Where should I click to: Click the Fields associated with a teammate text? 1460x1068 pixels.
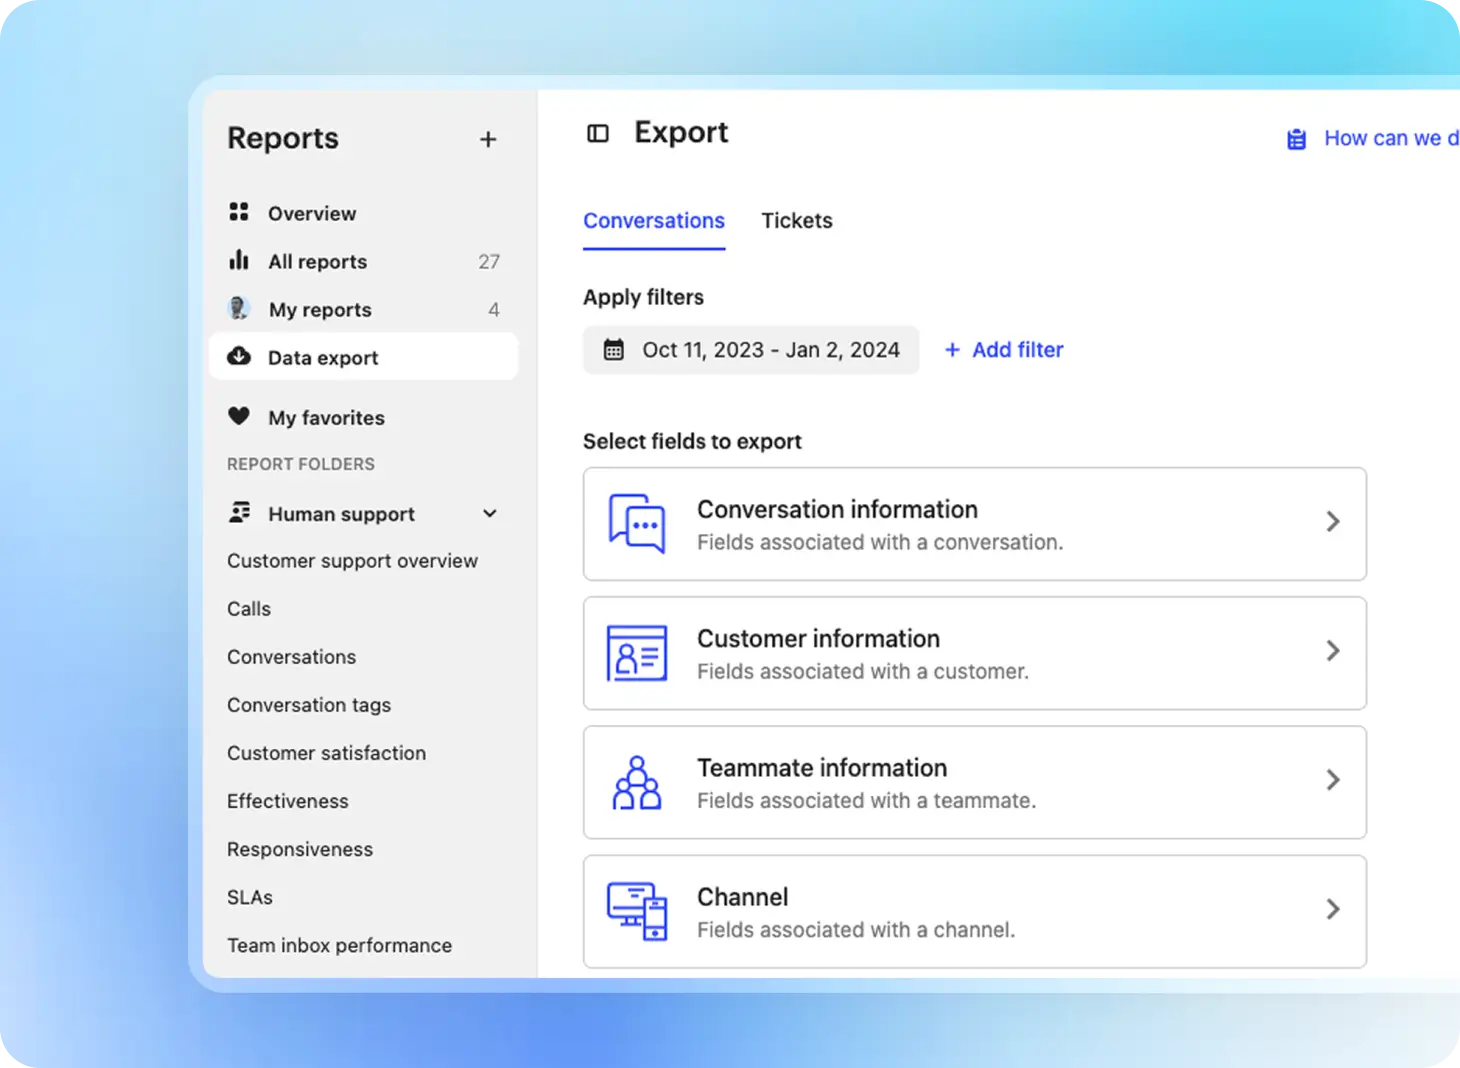pos(866,800)
